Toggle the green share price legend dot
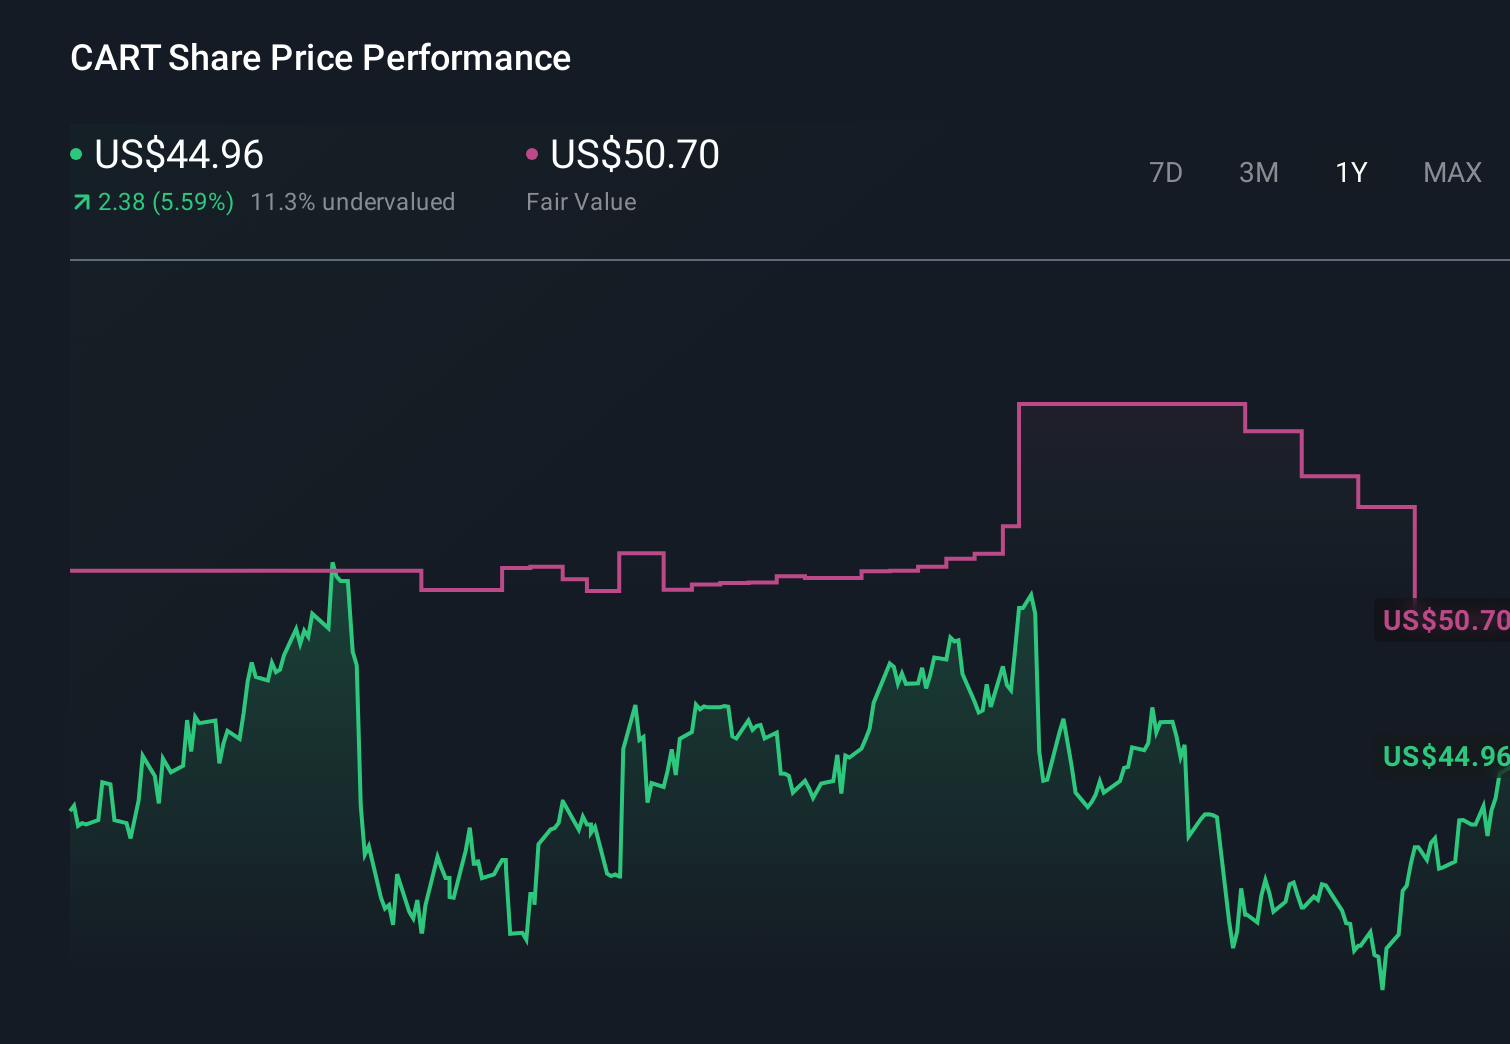Screen dimensions: 1510x1044 point(76,153)
